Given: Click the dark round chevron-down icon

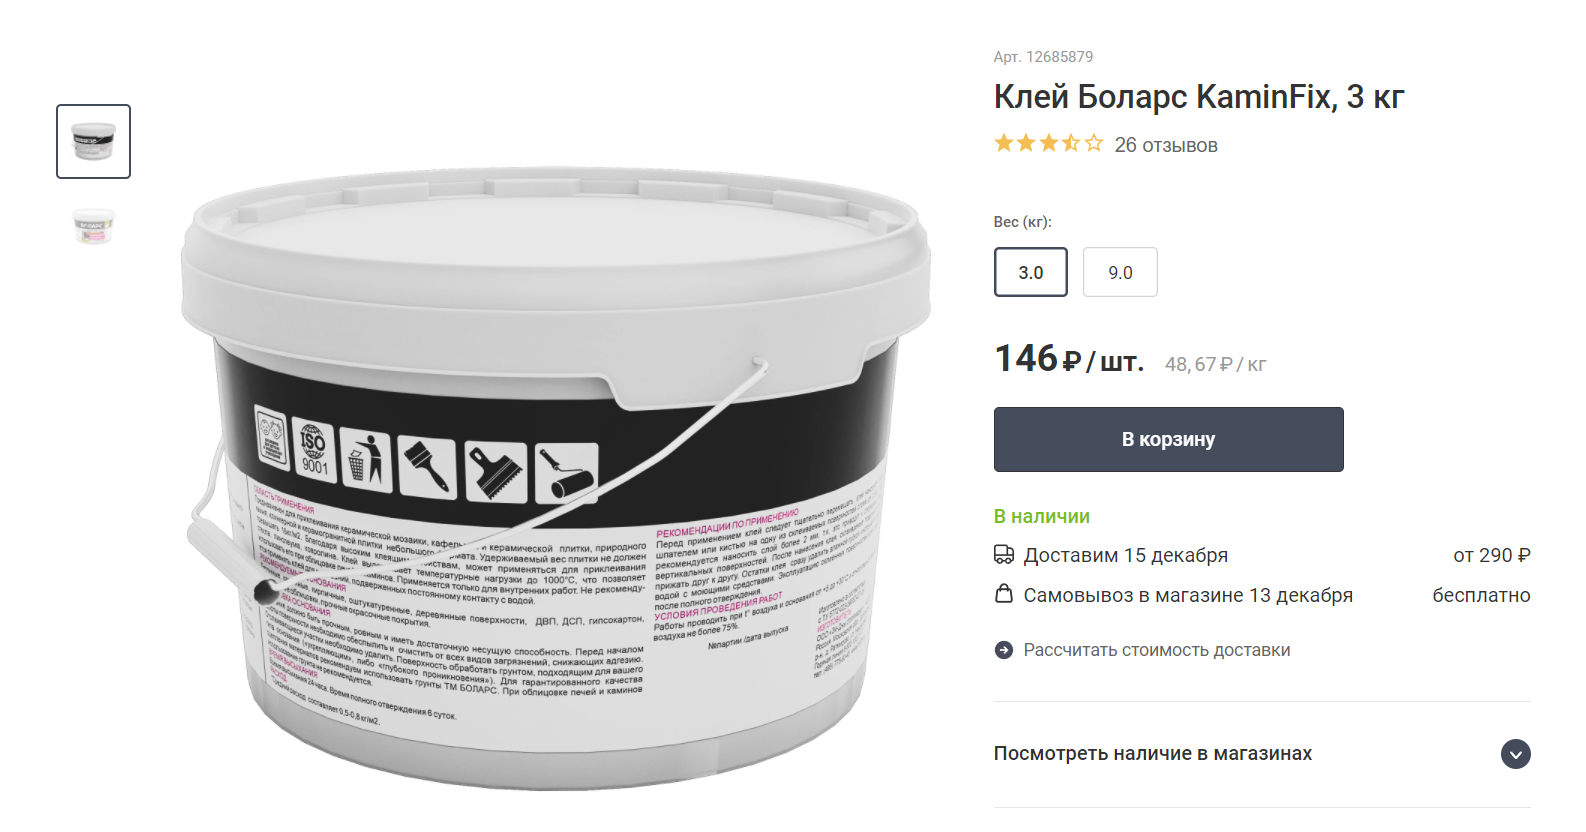Looking at the screenshot, I should pyautogui.click(x=1515, y=754).
